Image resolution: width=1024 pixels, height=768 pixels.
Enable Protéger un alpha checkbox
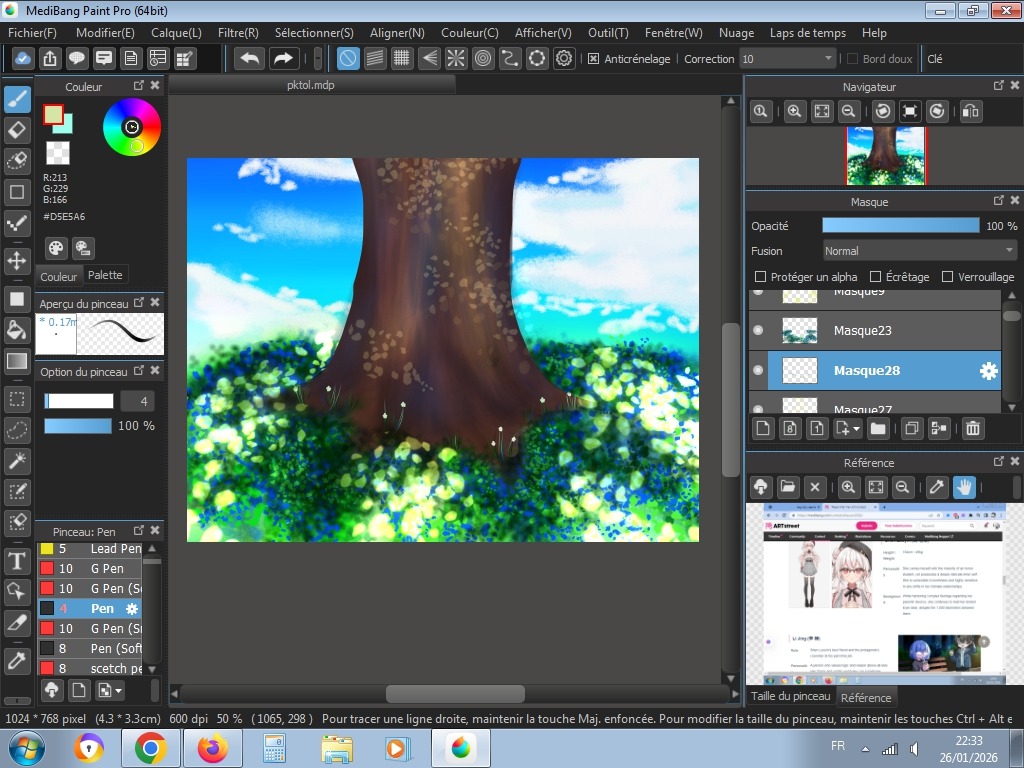click(760, 277)
